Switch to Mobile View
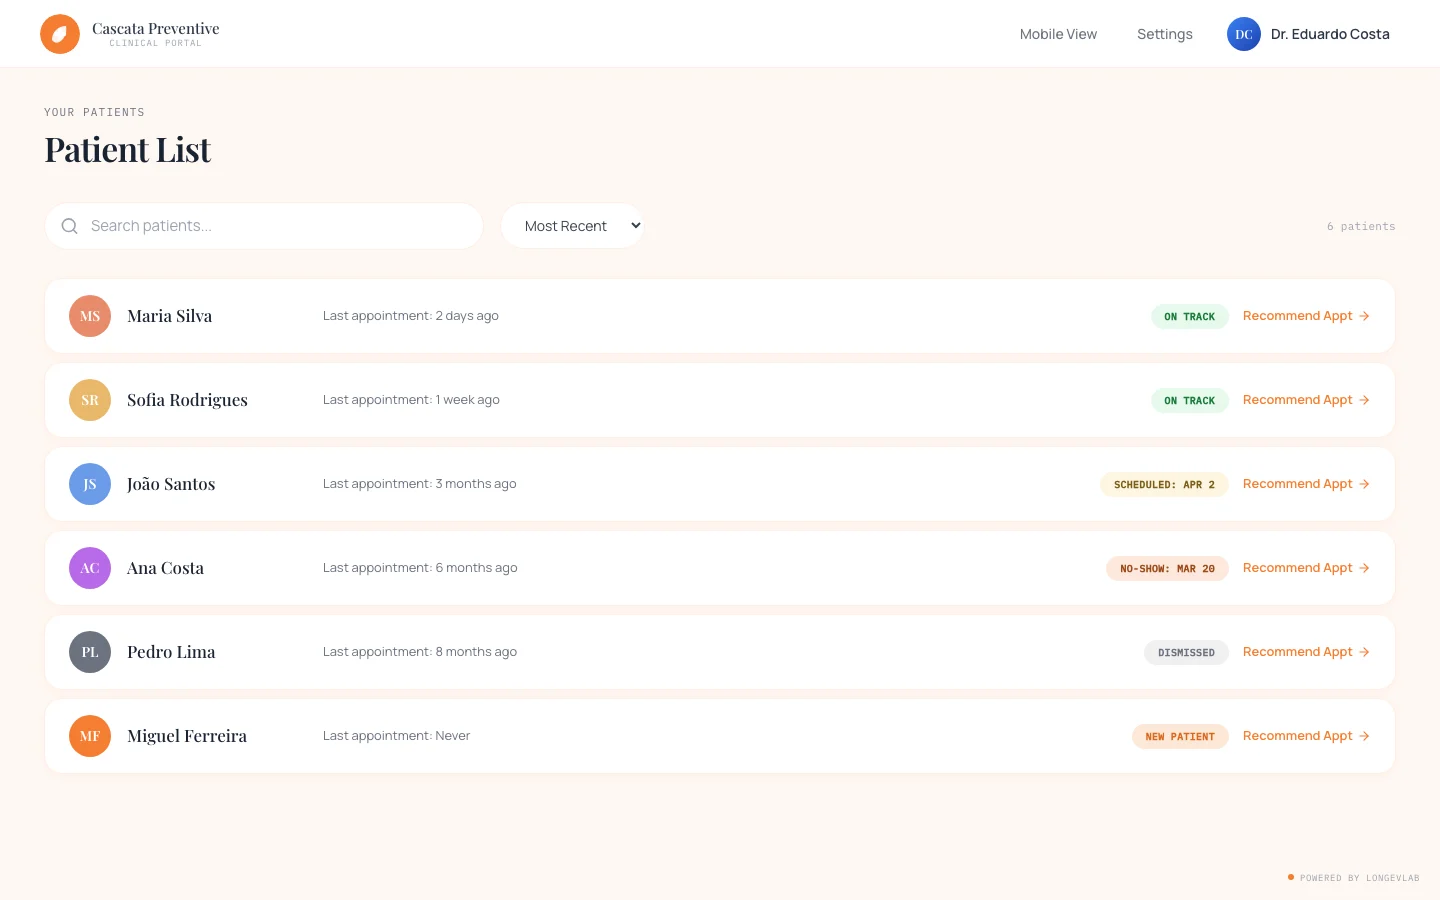This screenshot has width=1440, height=900. (x=1058, y=34)
